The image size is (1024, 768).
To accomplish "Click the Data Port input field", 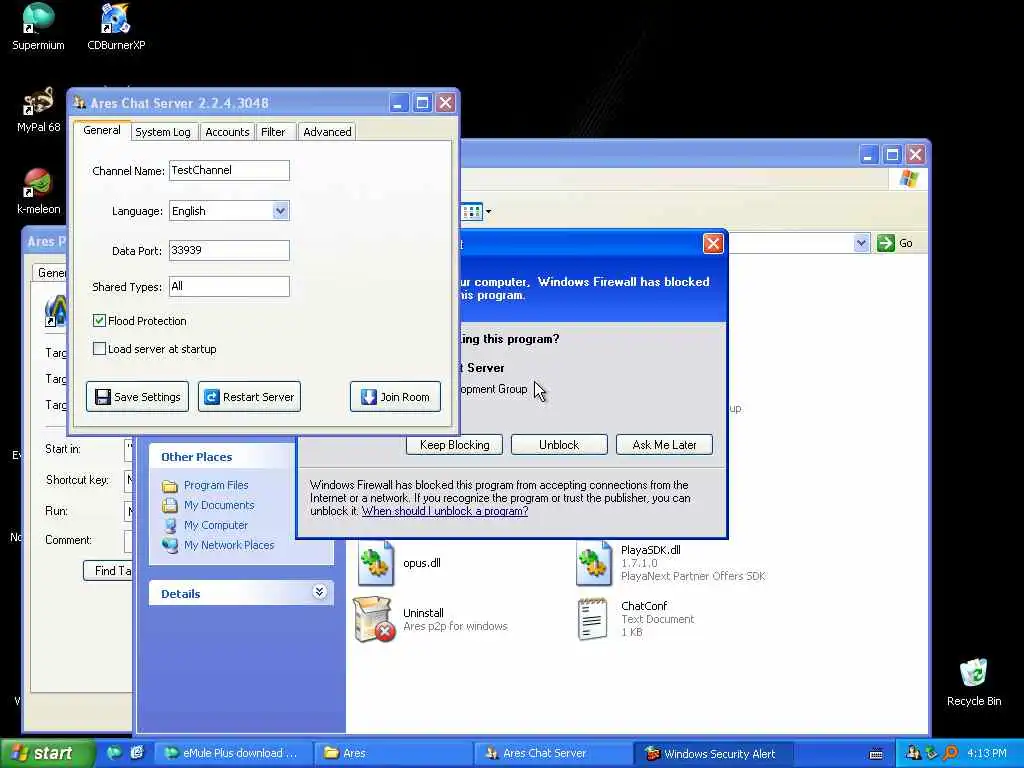I will [229, 250].
